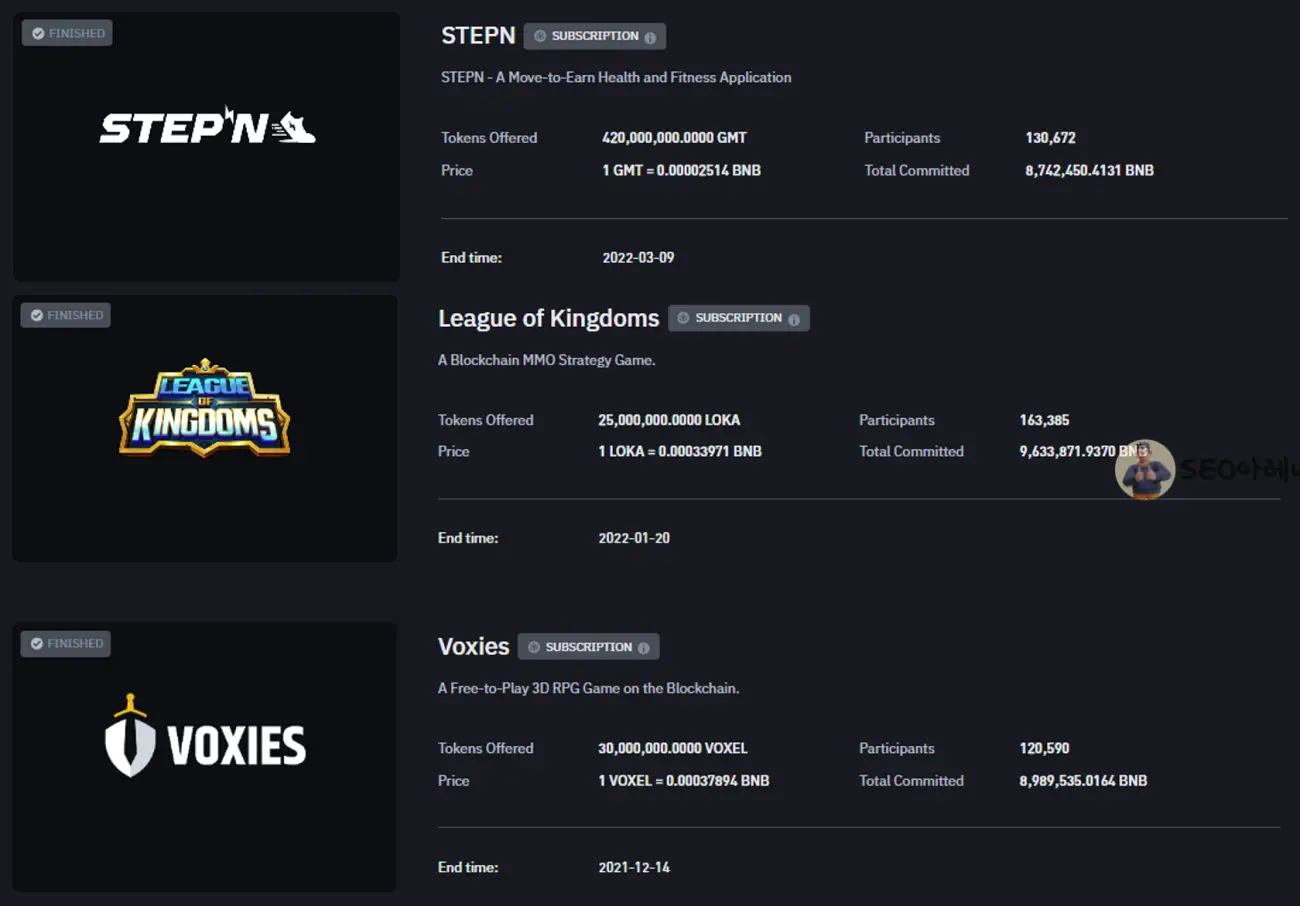Viewport: 1300px width, 906px height.
Task: Click STEPN end time 2022-03-09
Action: pyautogui.click(x=638, y=257)
